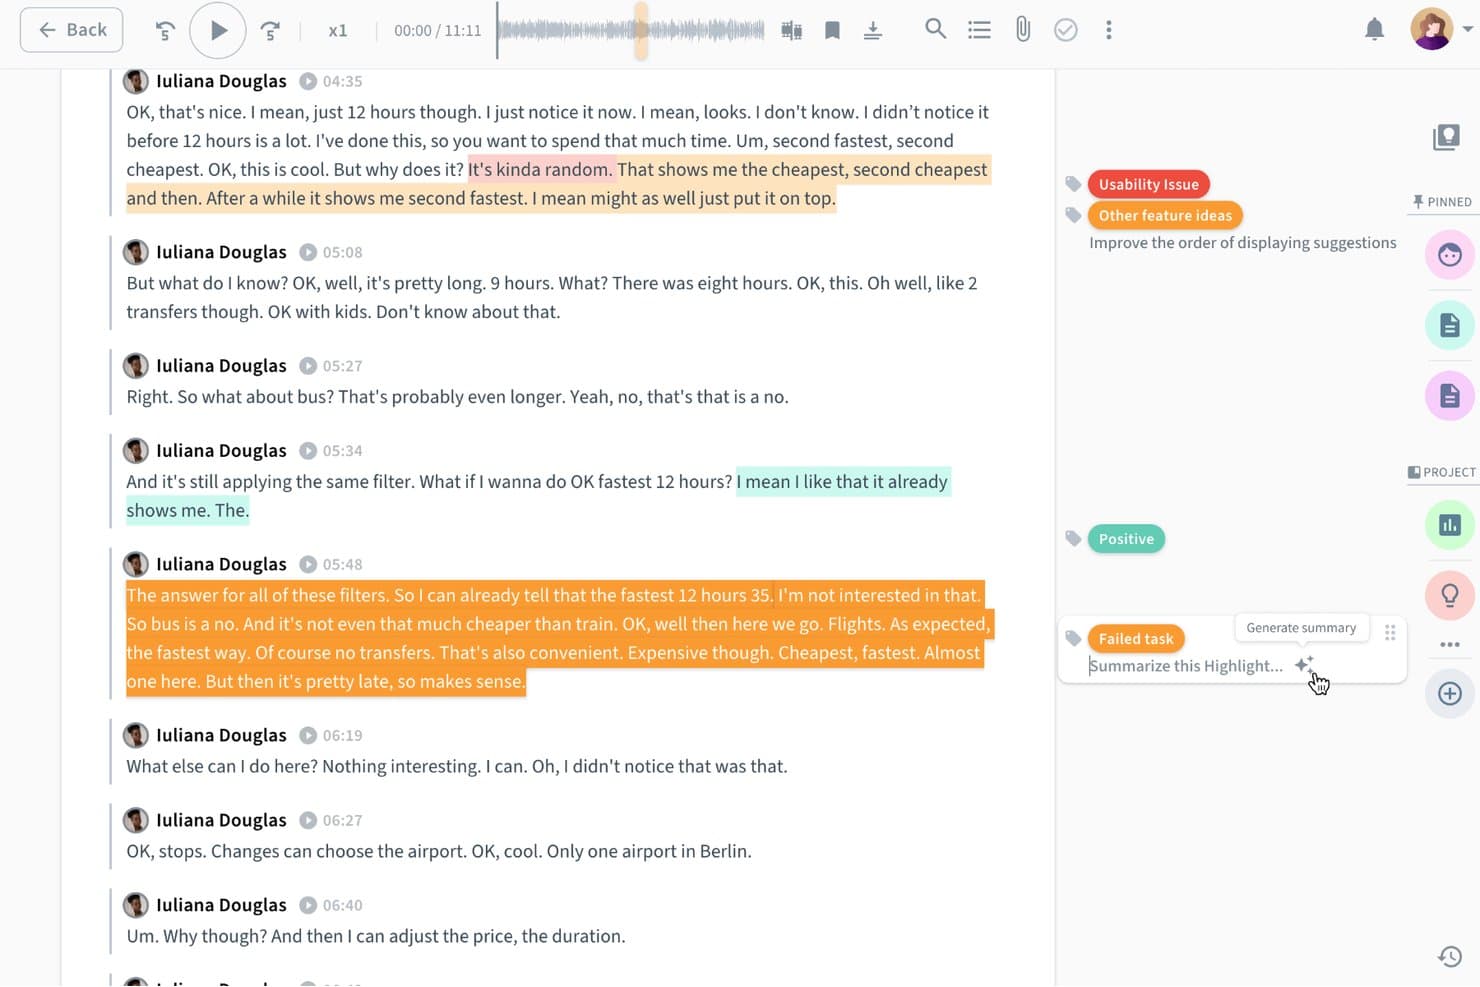This screenshot has width=1480, height=987.
Task: Click the plus circle add button in the sidebar
Action: coord(1450,694)
